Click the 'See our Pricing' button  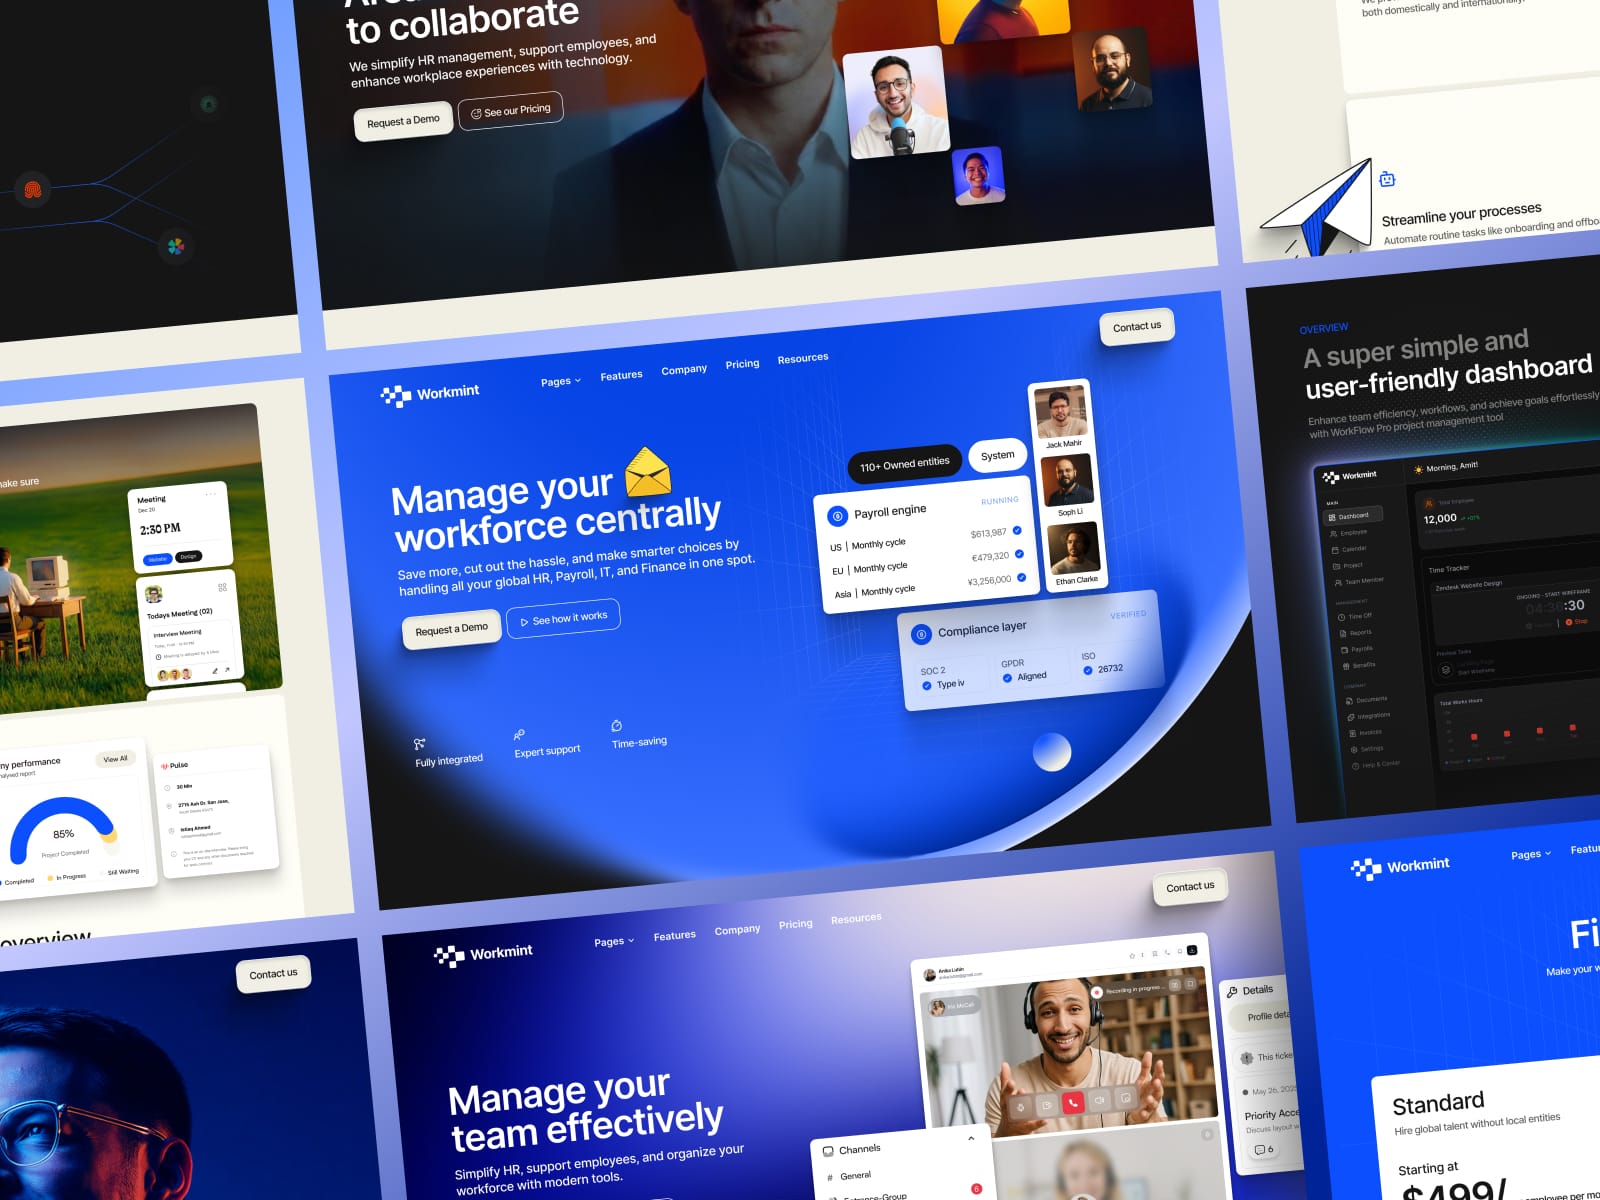click(511, 111)
